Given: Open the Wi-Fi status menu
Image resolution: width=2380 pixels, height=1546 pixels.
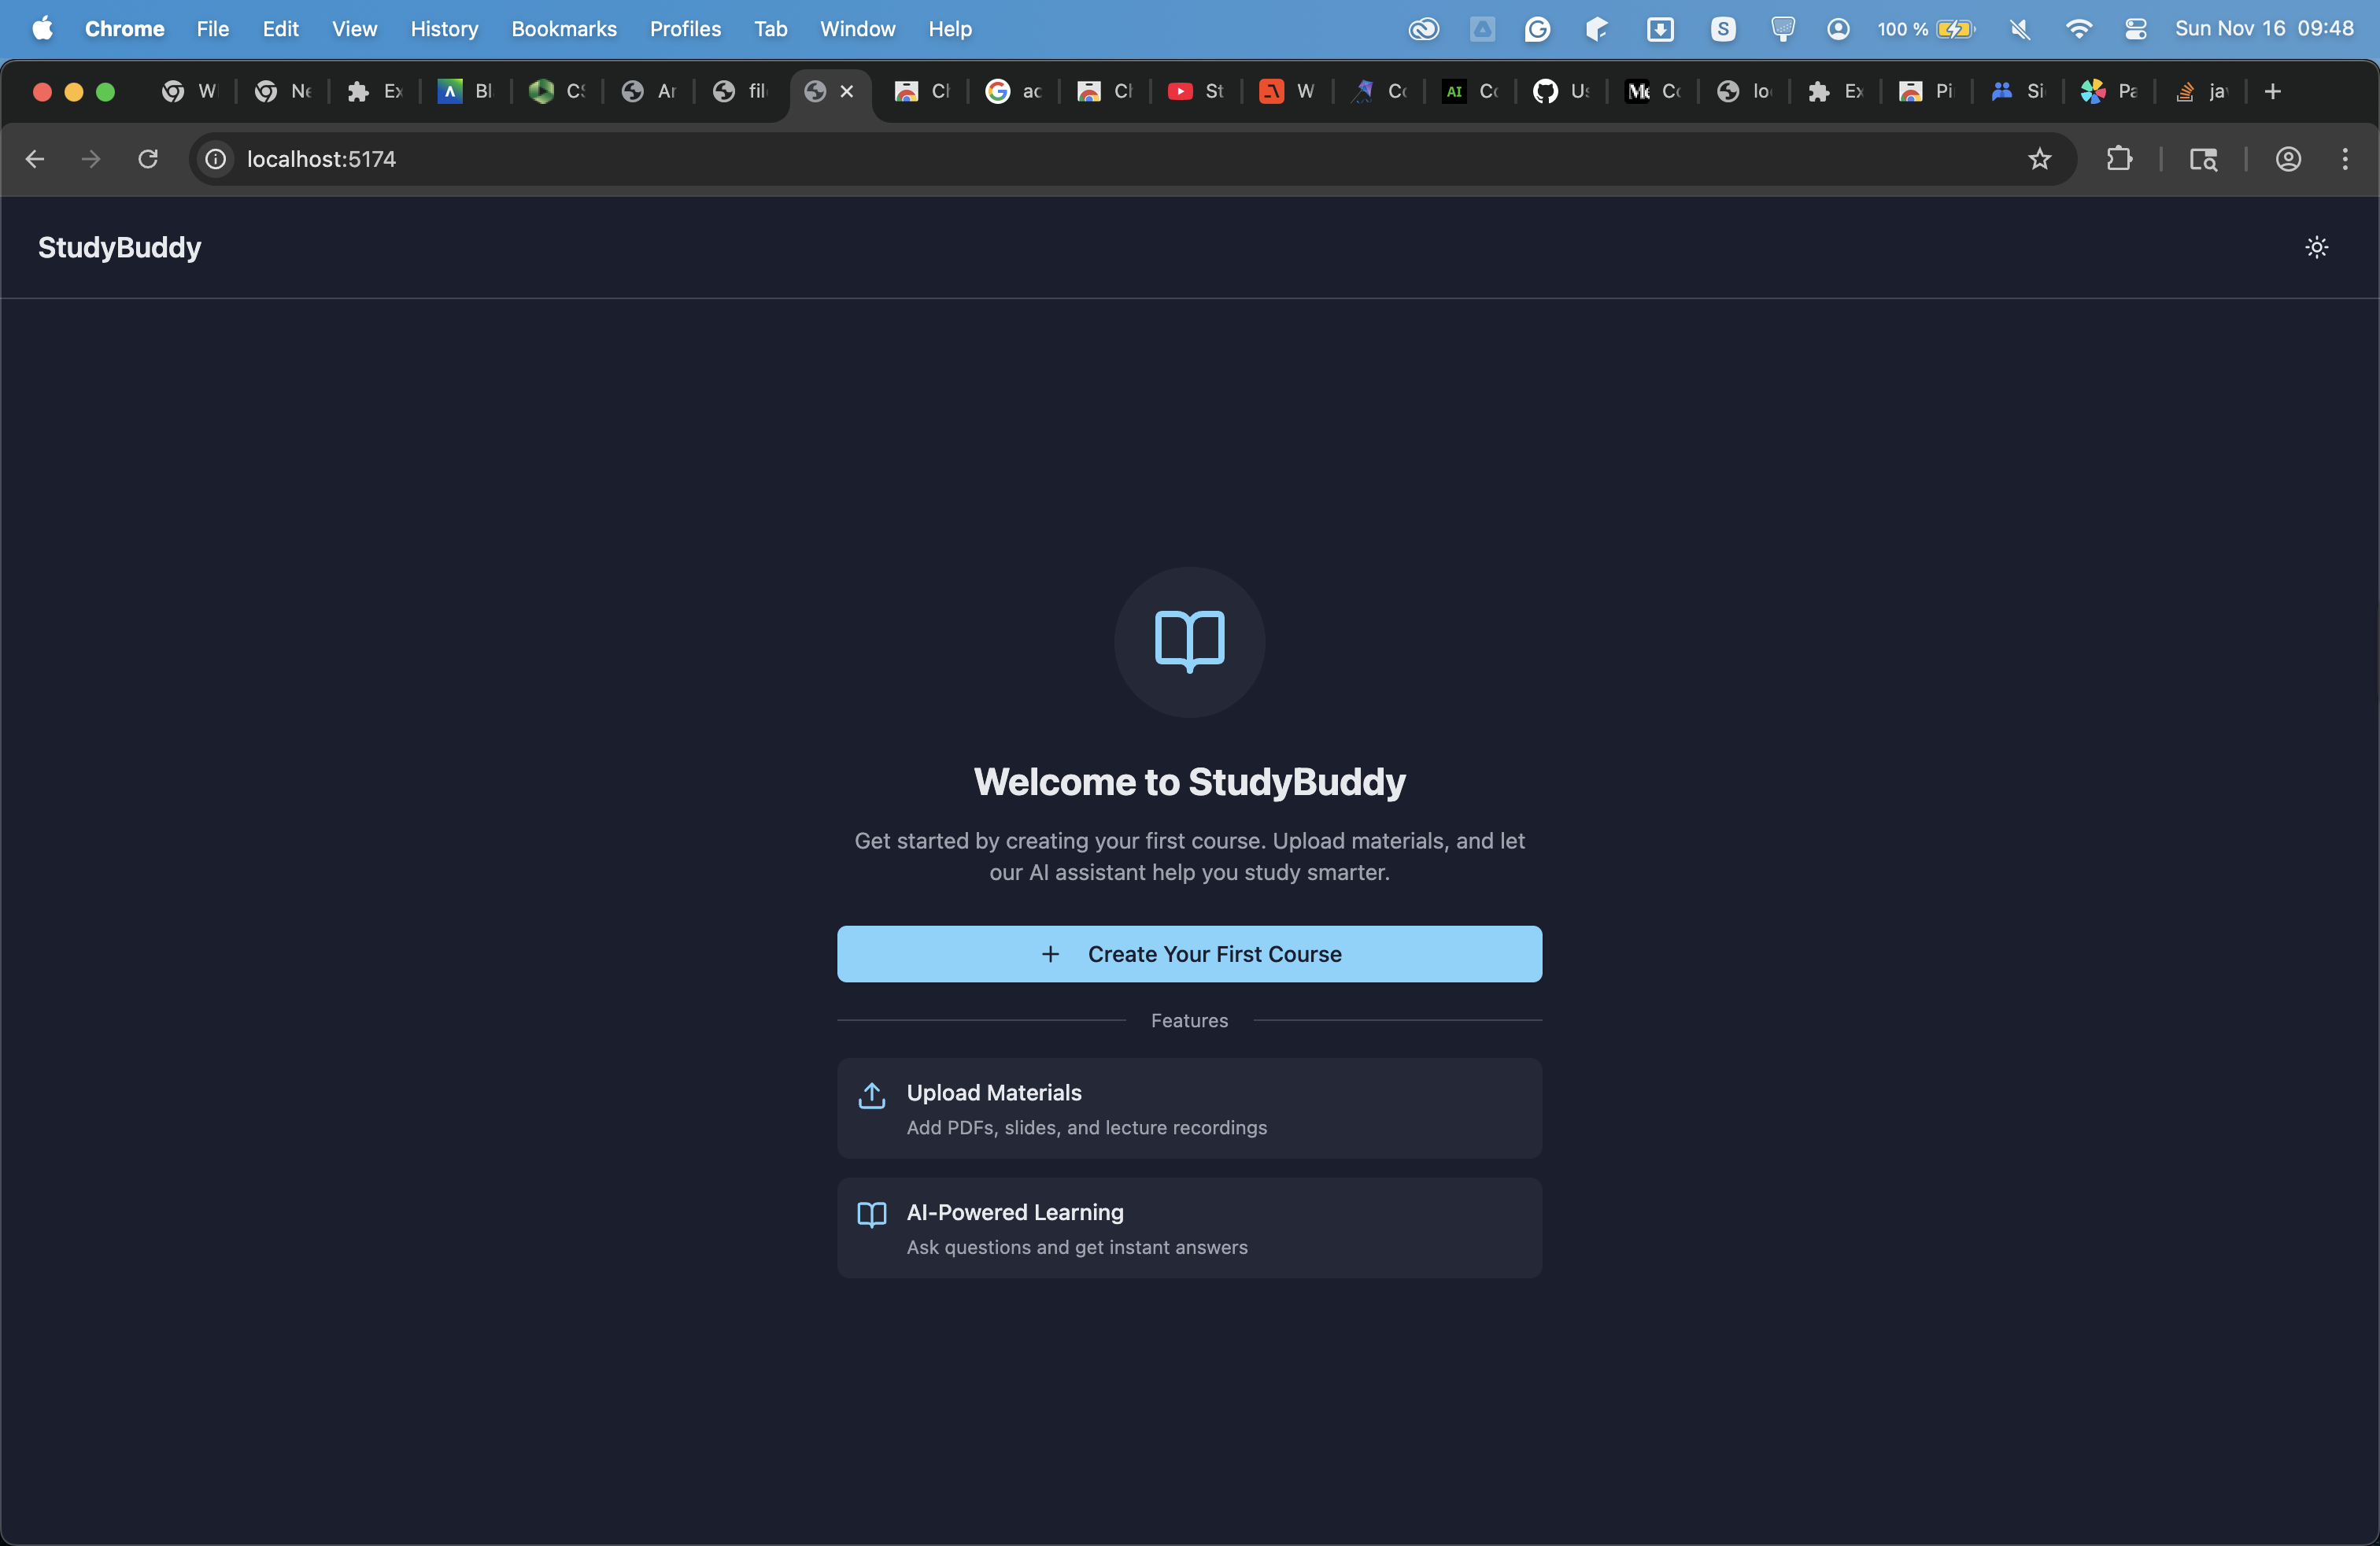Looking at the screenshot, I should tap(2078, 29).
